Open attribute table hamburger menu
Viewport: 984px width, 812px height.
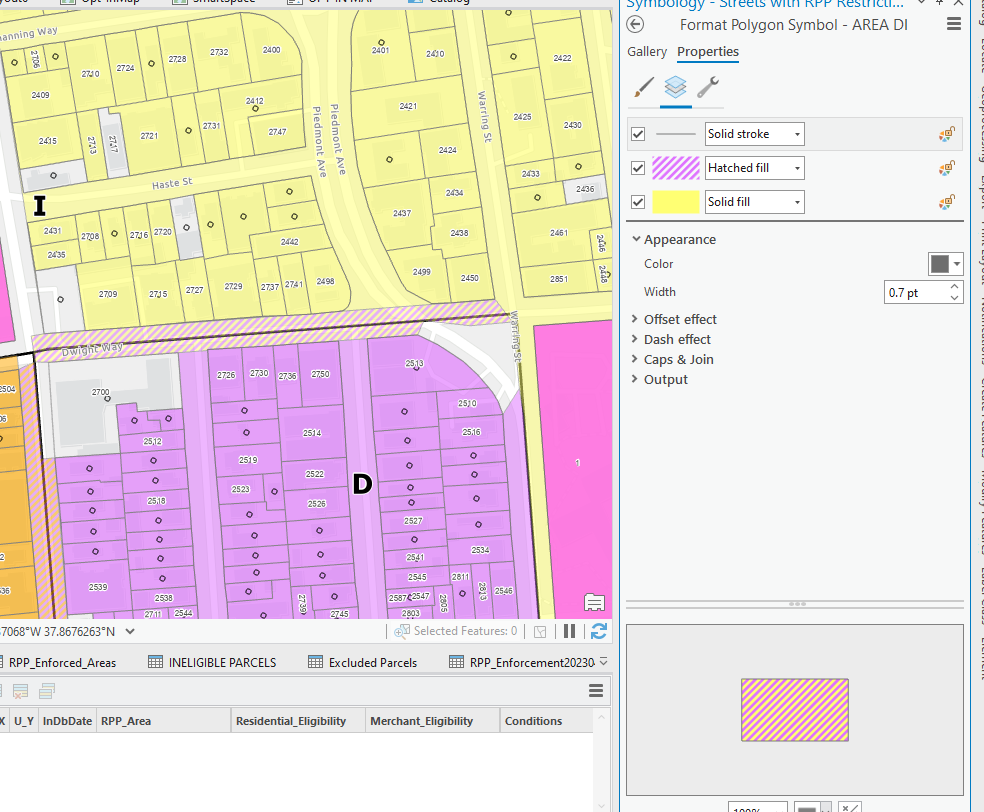pyautogui.click(x=596, y=691)
